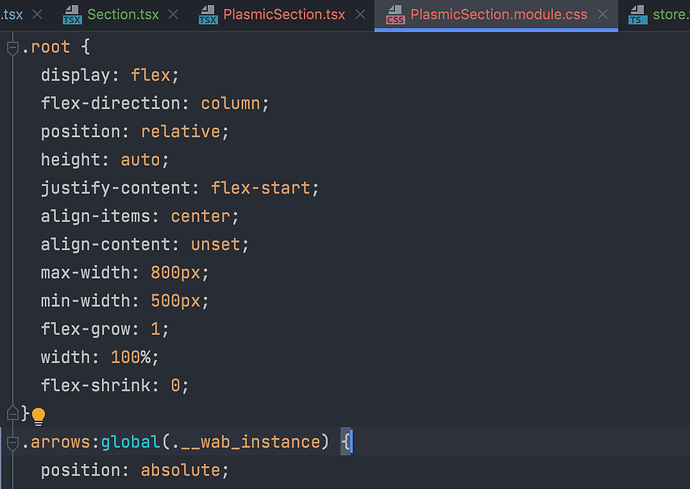Collapse the .arrows rule fold marker

coord(13,441)
